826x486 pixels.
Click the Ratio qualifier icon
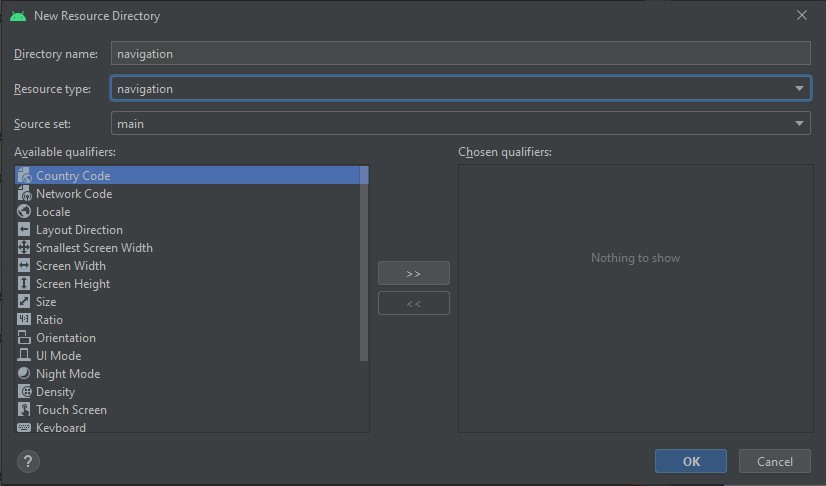[24, 319]
